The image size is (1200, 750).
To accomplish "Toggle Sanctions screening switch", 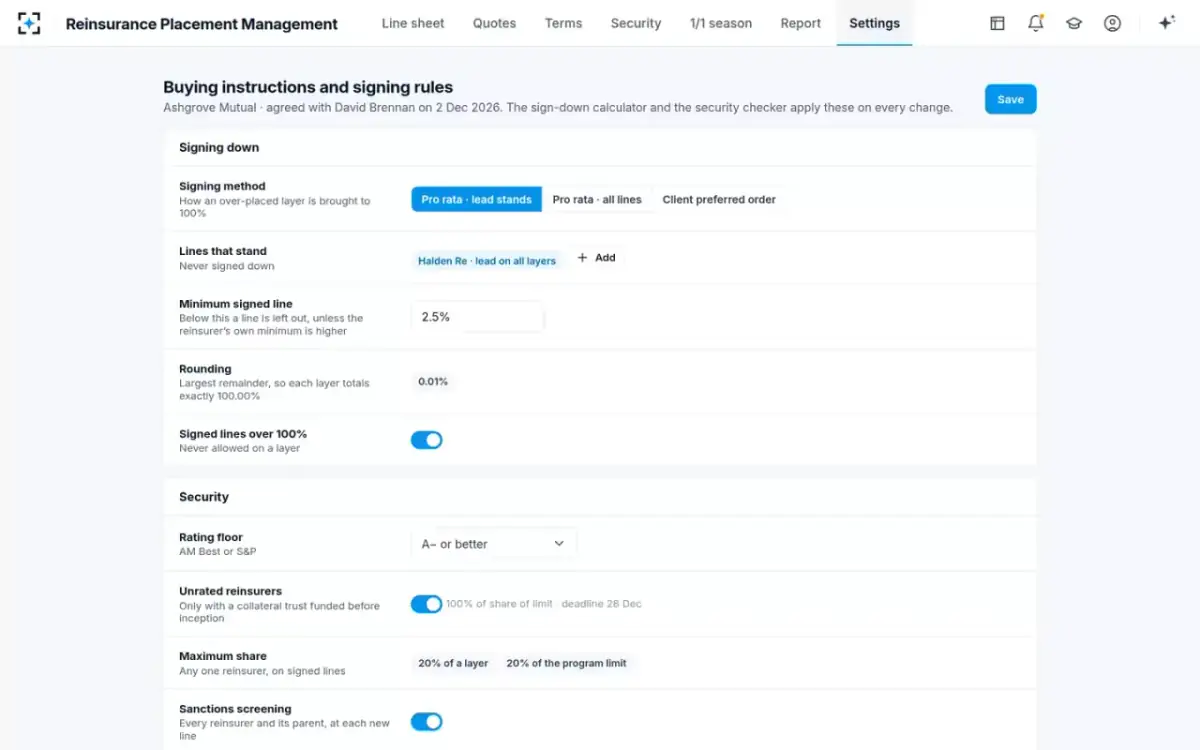I will [x=426, y=722].
